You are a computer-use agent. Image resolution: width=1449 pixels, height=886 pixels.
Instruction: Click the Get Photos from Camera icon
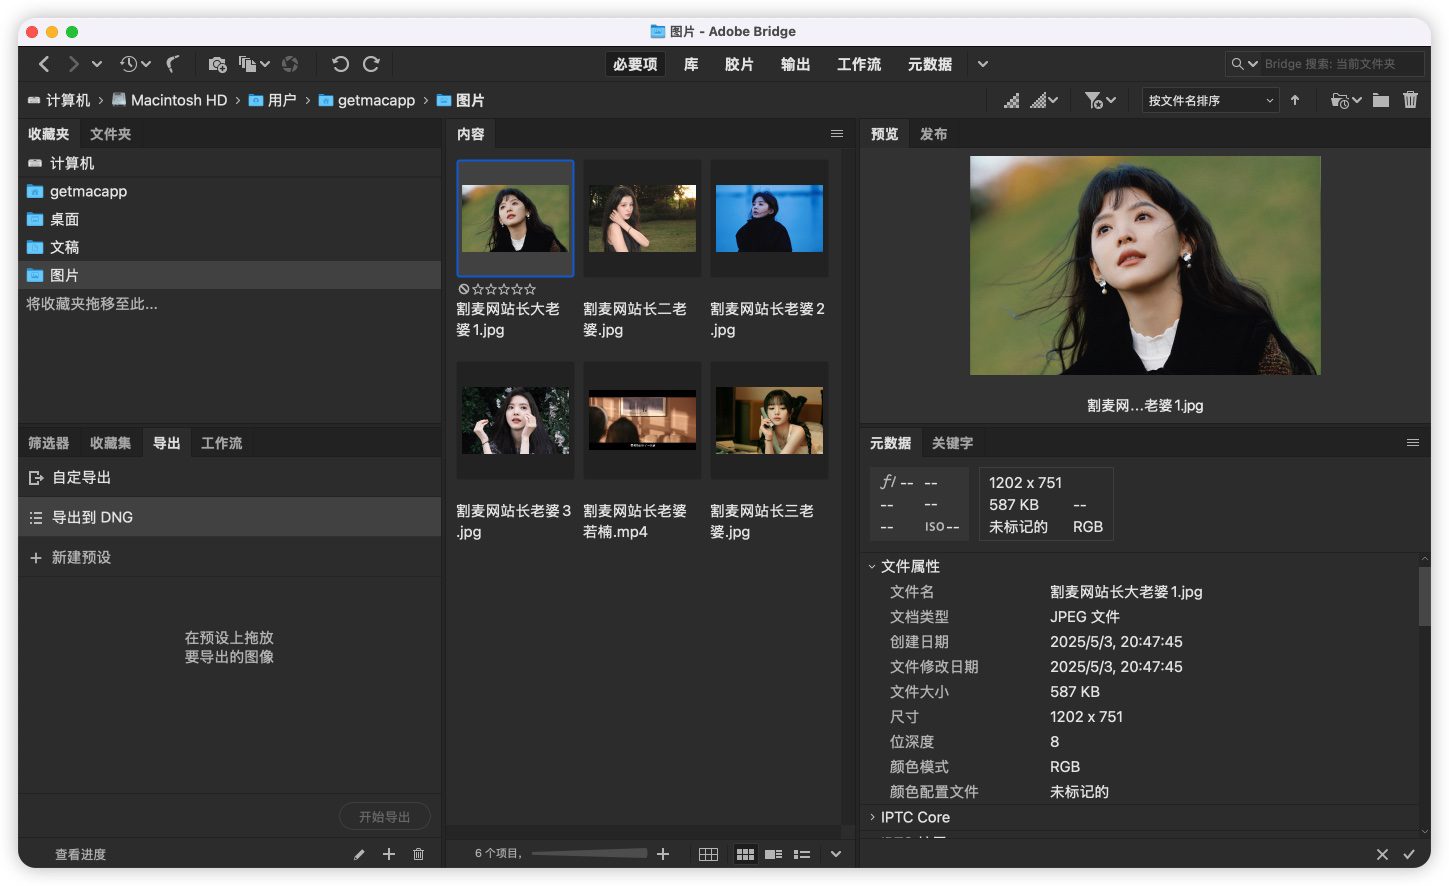[x=217, y=64]
